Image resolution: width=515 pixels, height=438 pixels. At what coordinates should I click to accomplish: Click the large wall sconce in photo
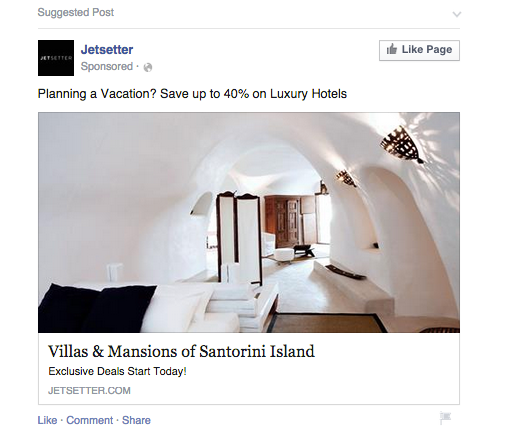401,145
